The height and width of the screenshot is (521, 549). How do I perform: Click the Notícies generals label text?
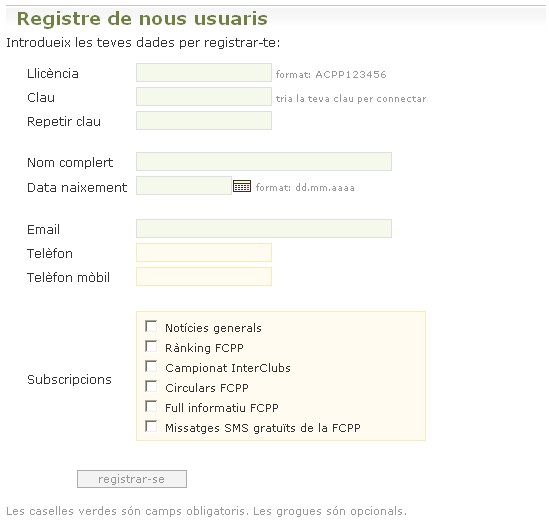(213, 328)
